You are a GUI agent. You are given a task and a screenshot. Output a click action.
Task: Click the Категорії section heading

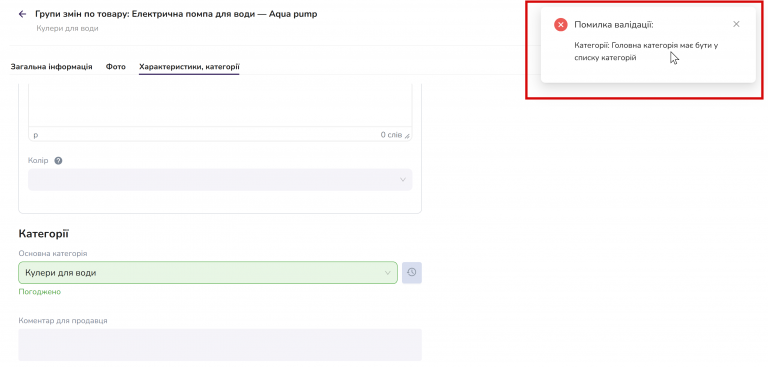44,234
